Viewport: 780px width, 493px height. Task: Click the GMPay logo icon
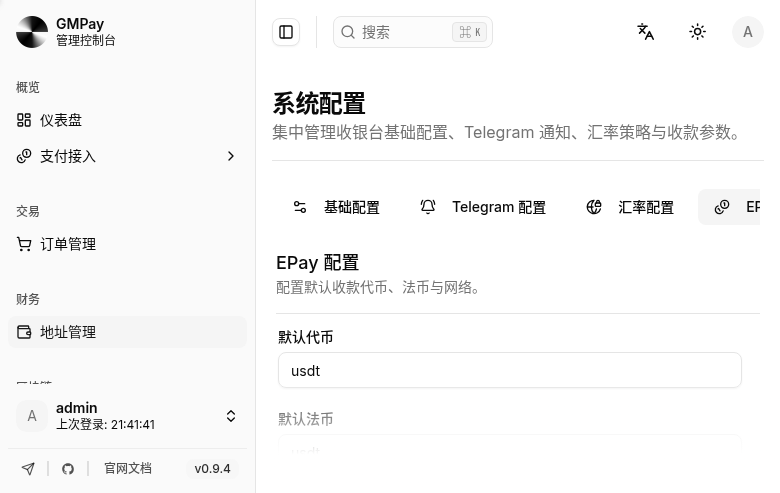coord(32,32)
